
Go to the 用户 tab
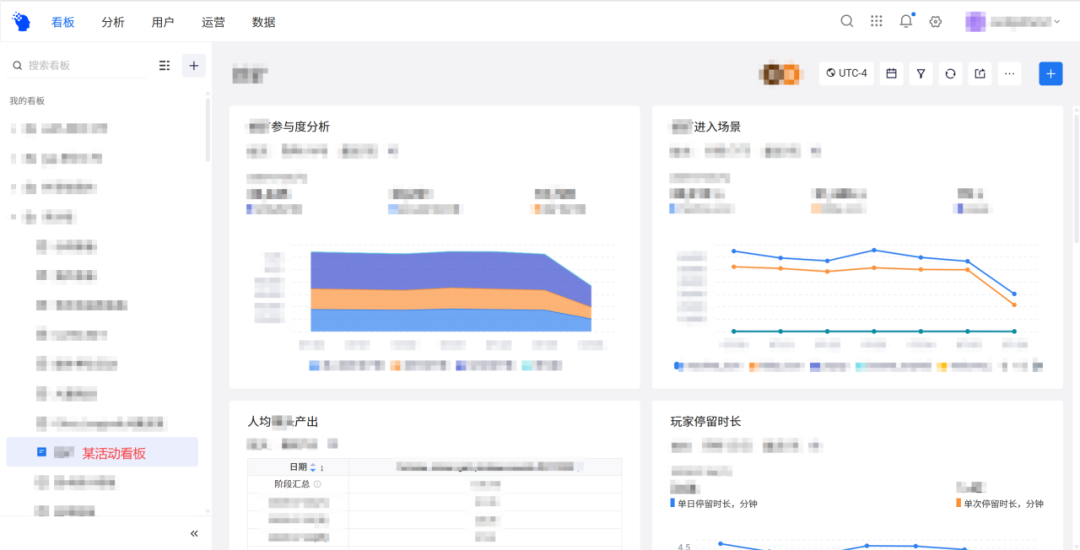click(x=163, y=22)
